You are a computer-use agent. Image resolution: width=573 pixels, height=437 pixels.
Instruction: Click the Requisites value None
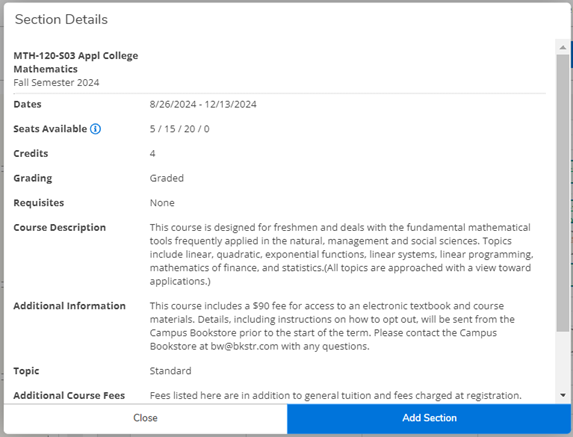[162, 203]
